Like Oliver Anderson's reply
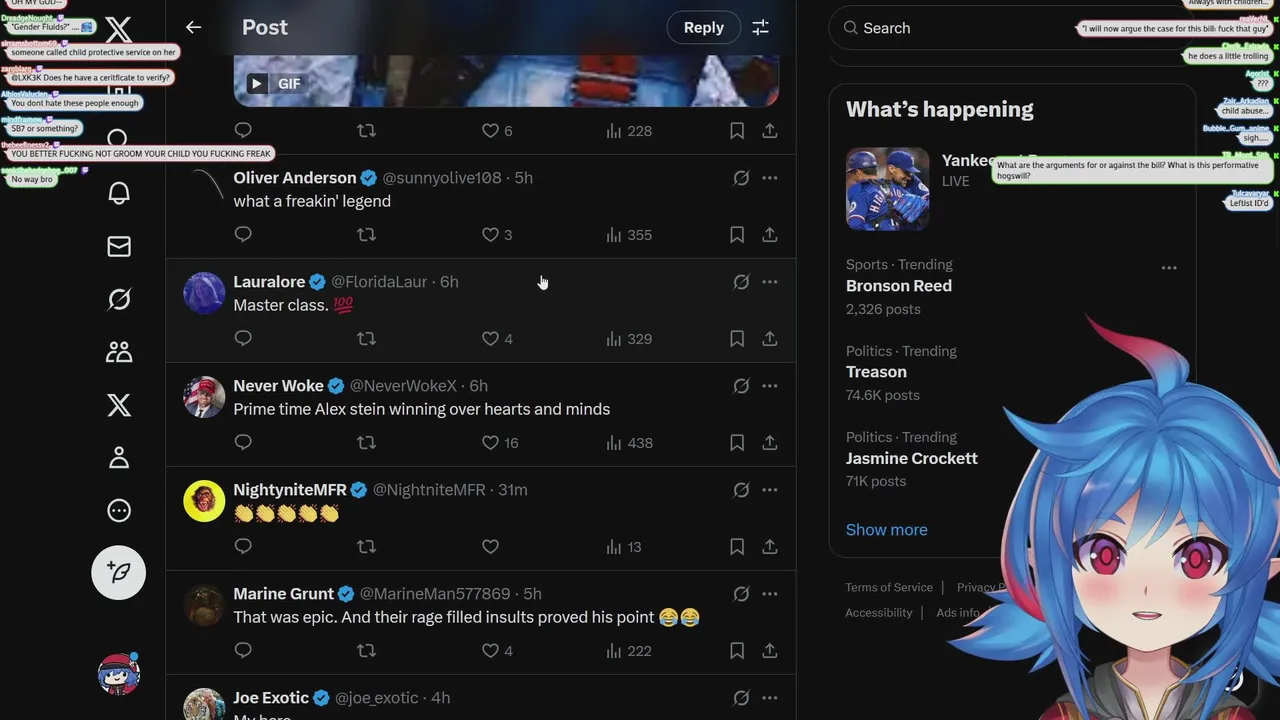This screenshot has width=1280, height=720. click(490, 235)
